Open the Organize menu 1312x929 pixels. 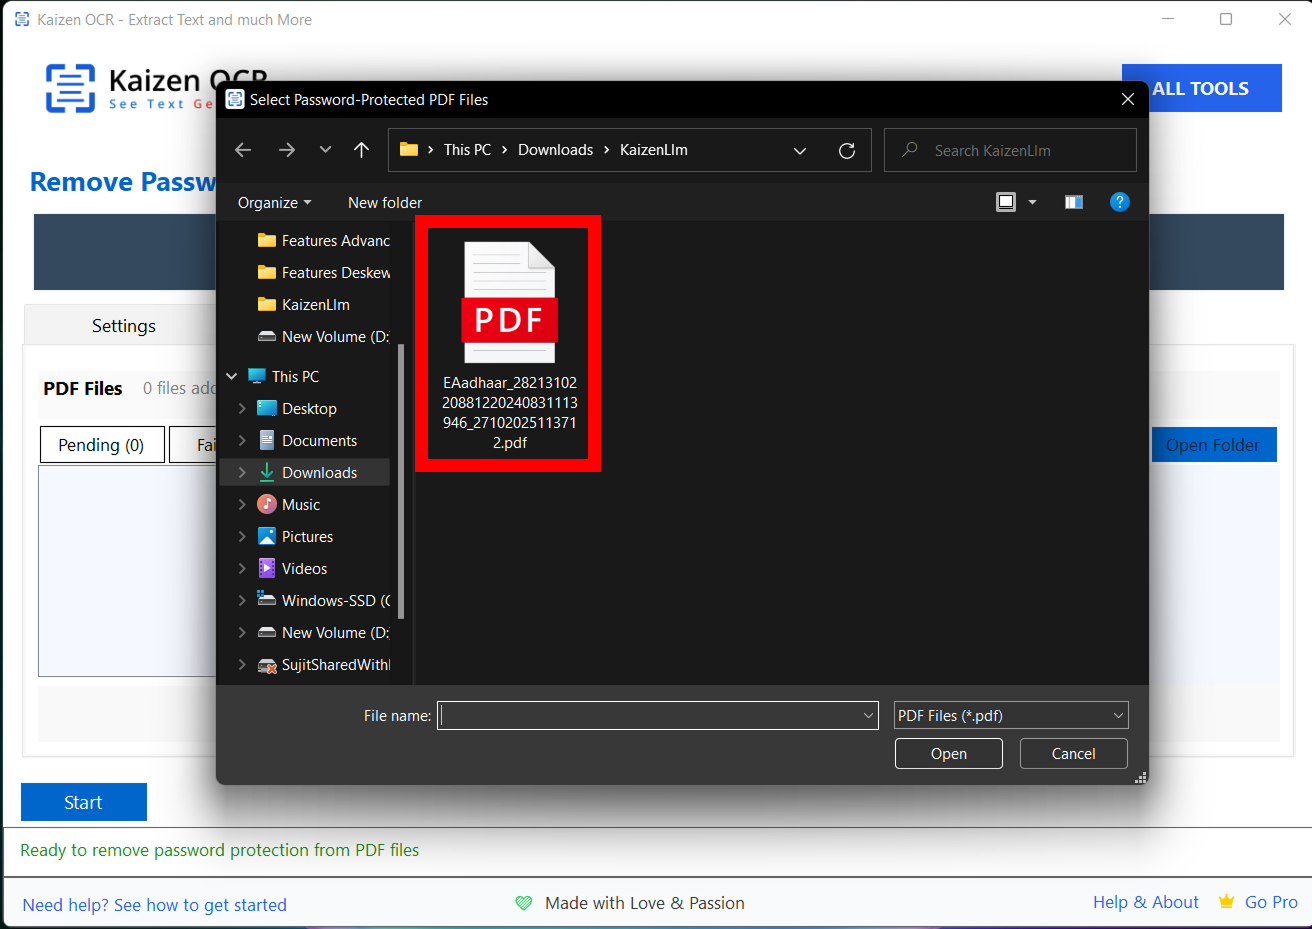click(274, 202)
